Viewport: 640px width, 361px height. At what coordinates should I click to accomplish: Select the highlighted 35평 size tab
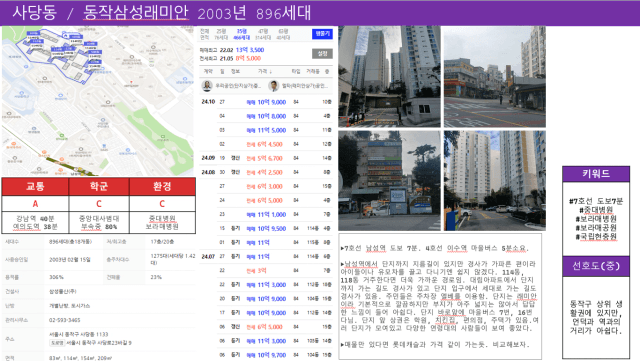(242, 34)
